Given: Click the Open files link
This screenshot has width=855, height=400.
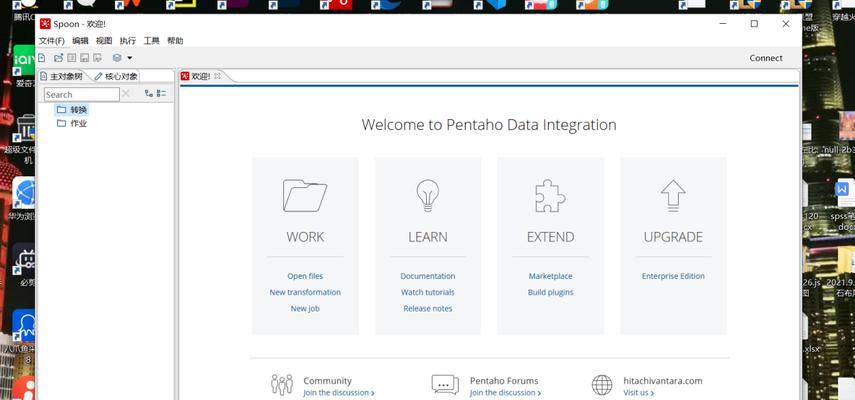Looking at the screenshot, I should point(305,276).
